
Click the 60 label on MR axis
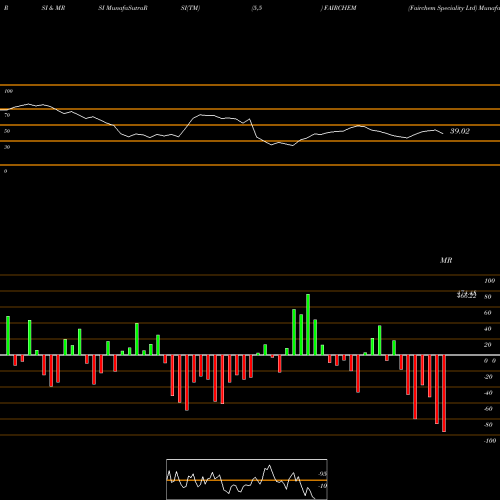[x=488, y=313]
